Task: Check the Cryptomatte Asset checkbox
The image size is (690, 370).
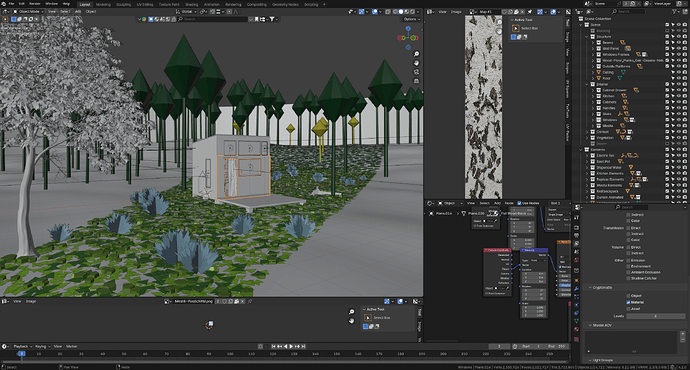Action: point(628,309)
